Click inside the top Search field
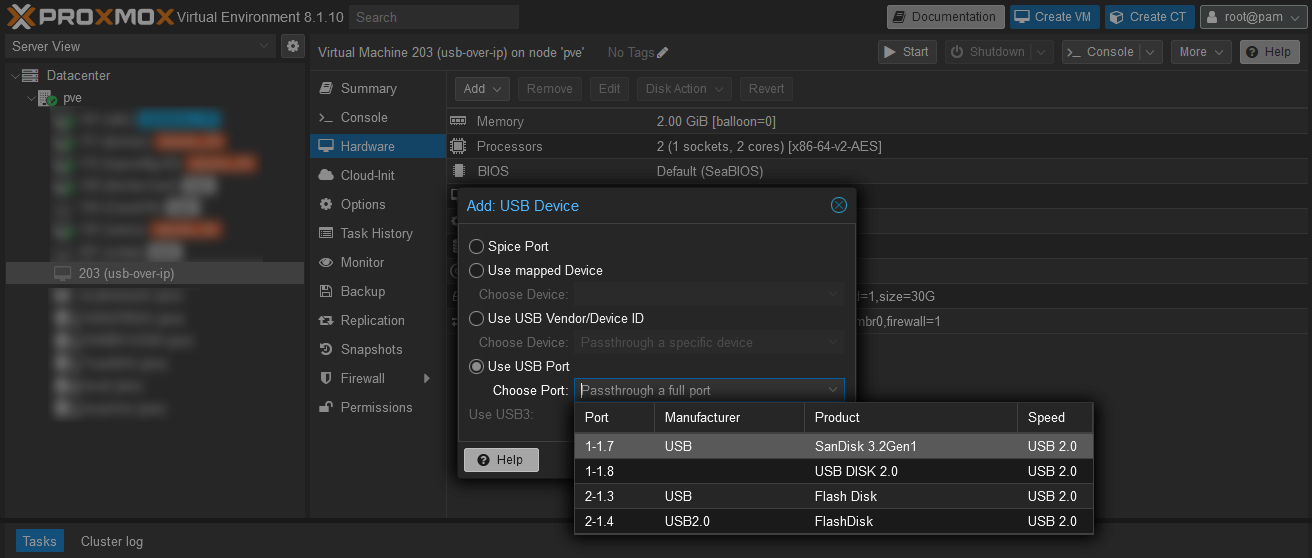 click(434, 17)
